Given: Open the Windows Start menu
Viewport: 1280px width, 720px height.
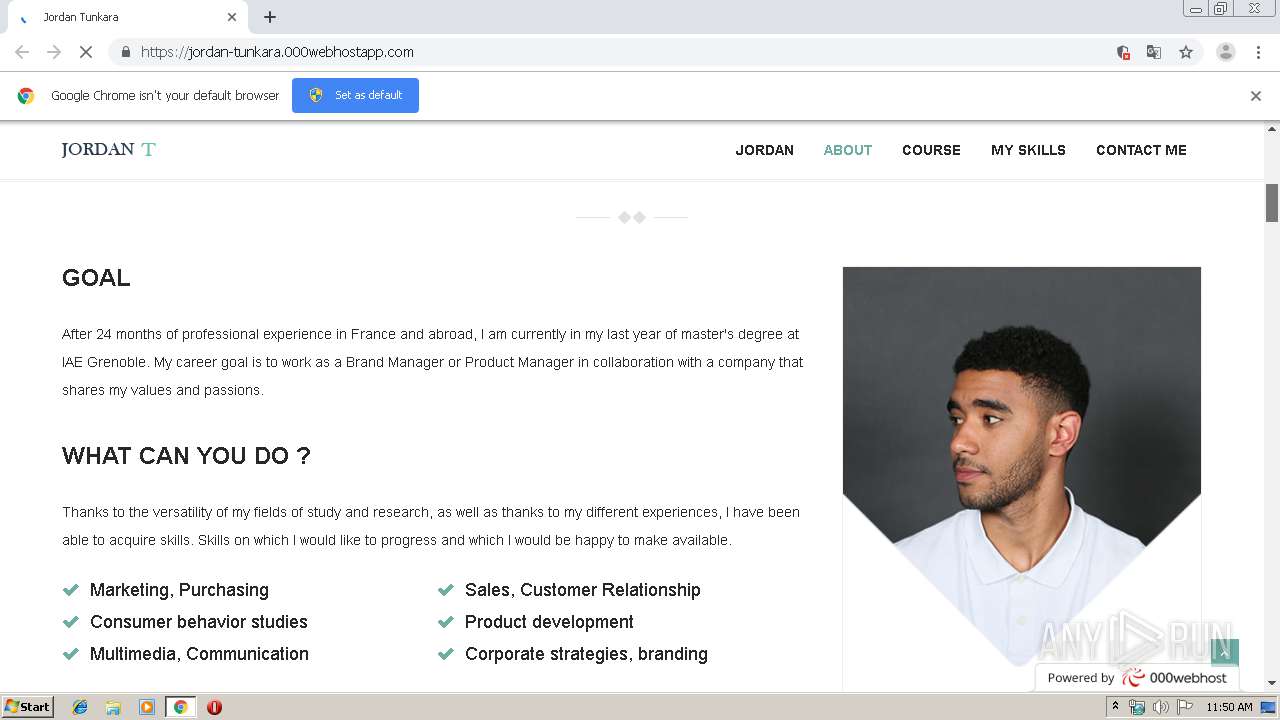Looking at the screenshot, I should click(x=28, y=707).
